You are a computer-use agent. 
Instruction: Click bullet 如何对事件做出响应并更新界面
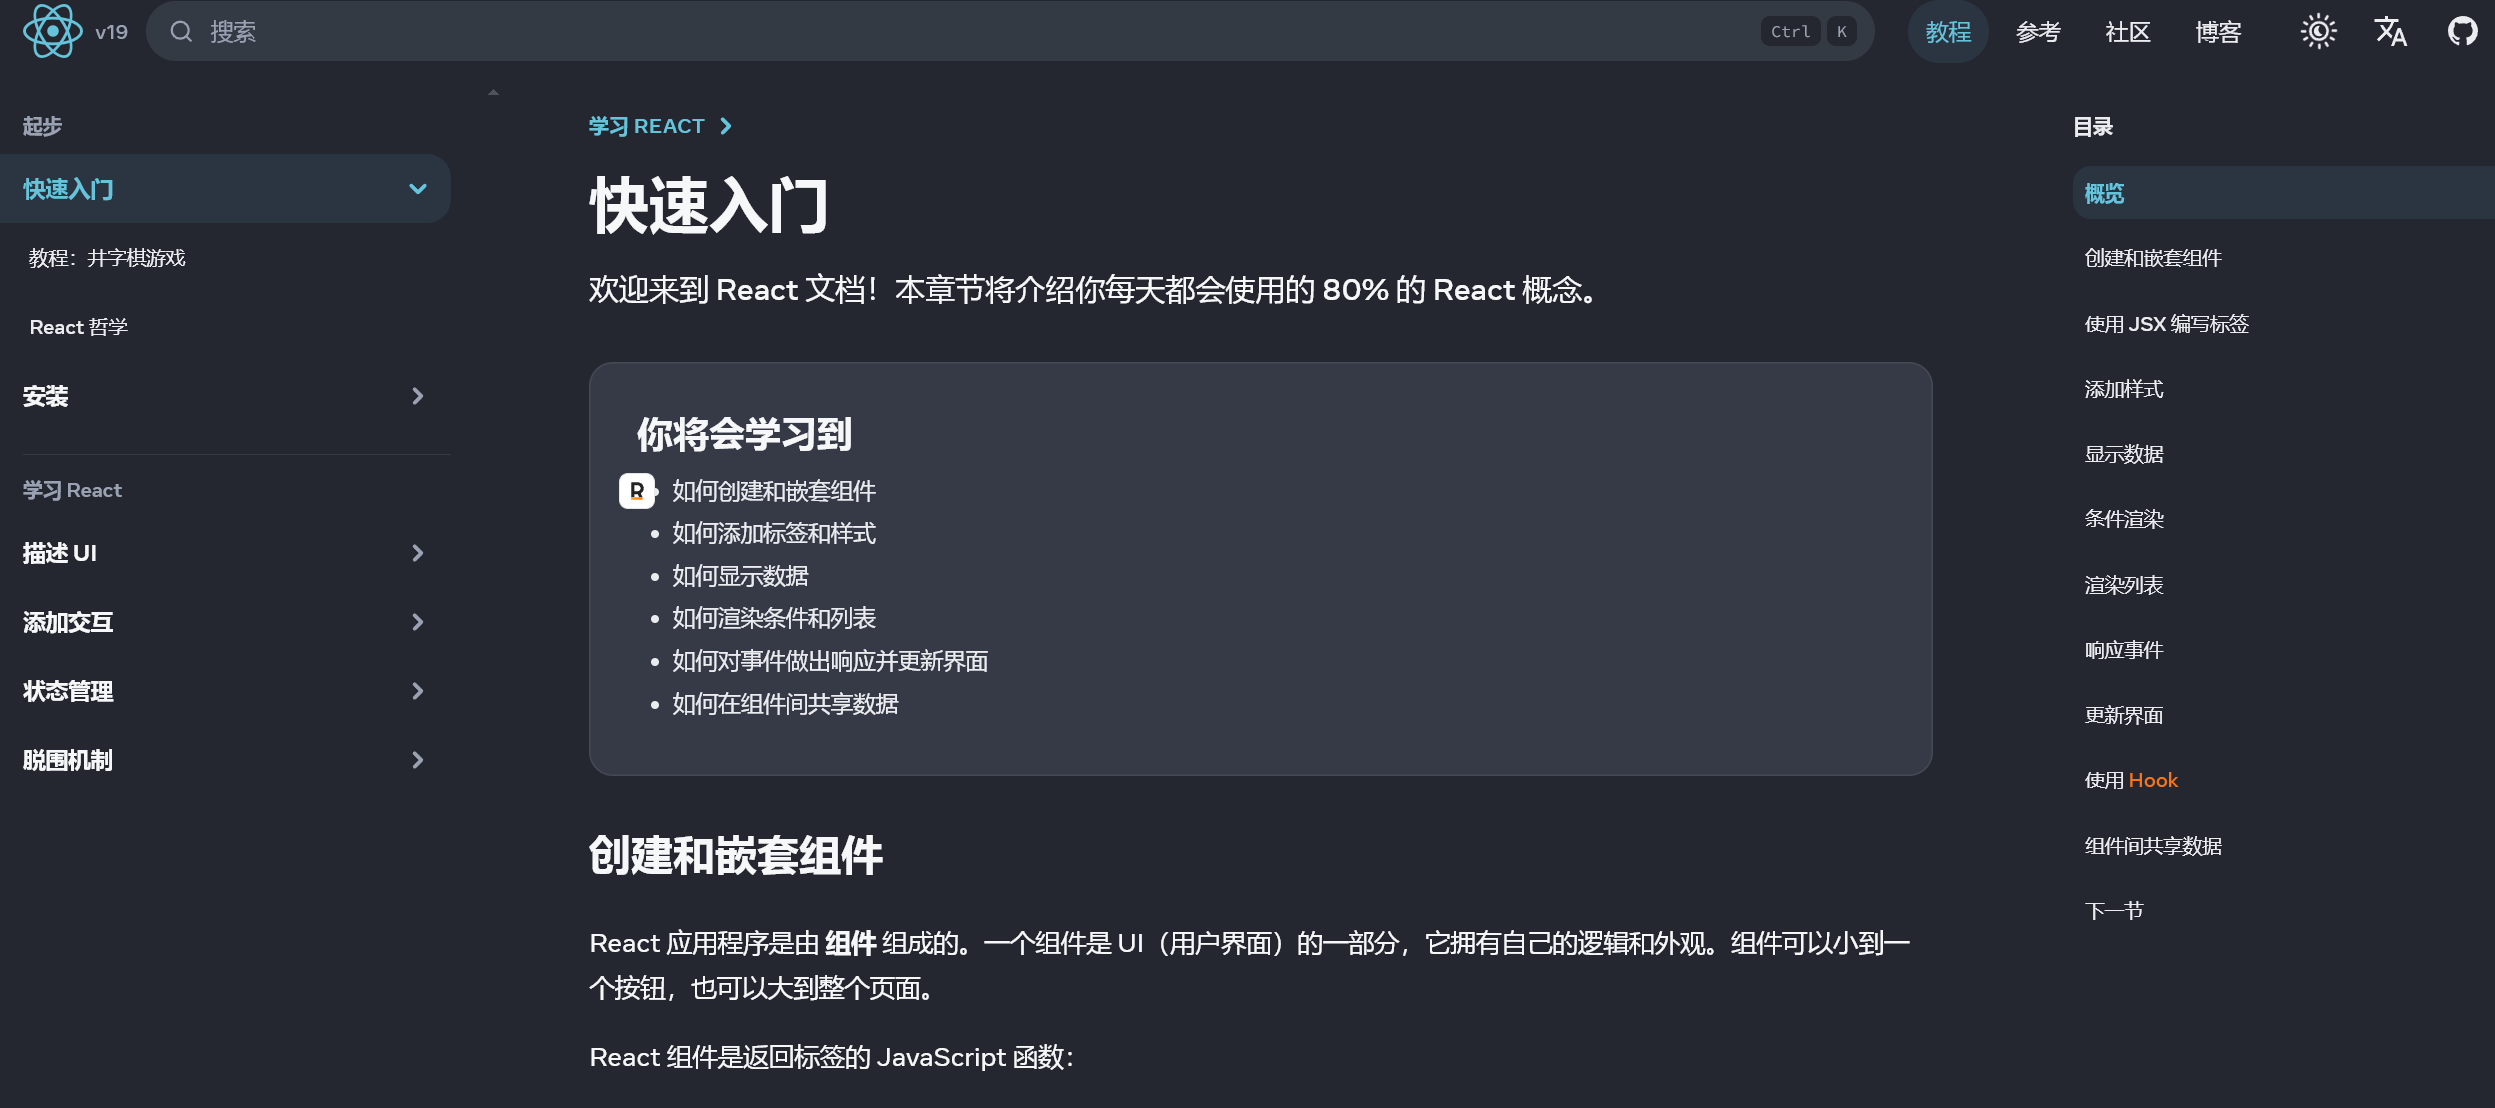point(830,661)
